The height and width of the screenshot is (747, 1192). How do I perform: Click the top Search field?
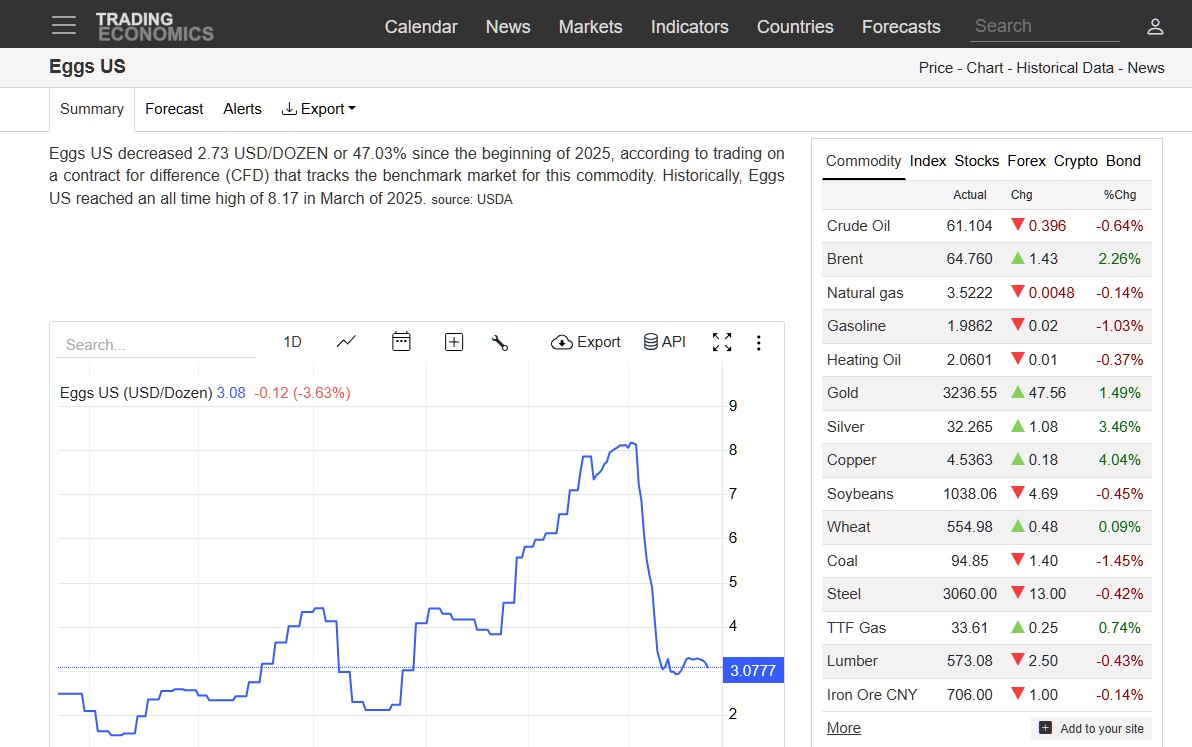click(1045, 27)
